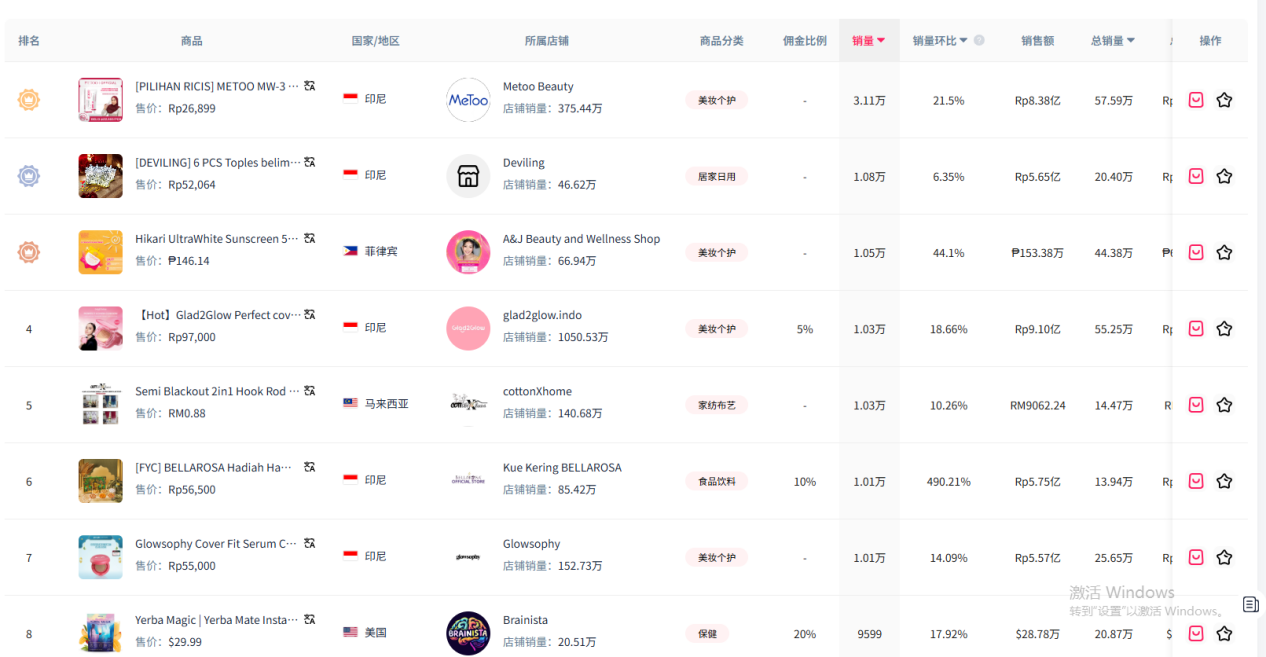This screenshot has width=1266, height=657.
Task: Click the pink action icon in Metoo Beauty row
Action: point(1196,100)
